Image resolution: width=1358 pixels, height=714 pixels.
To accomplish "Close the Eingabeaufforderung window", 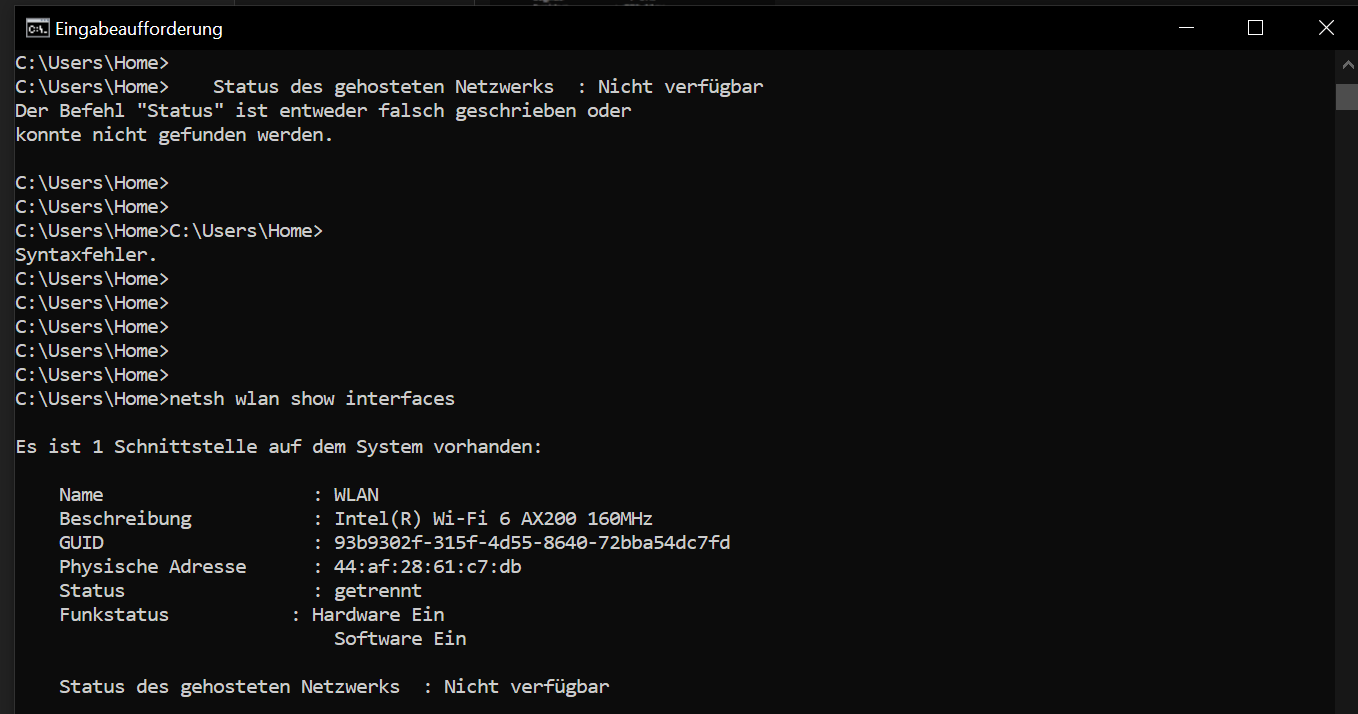I will tap(1324, 28).
